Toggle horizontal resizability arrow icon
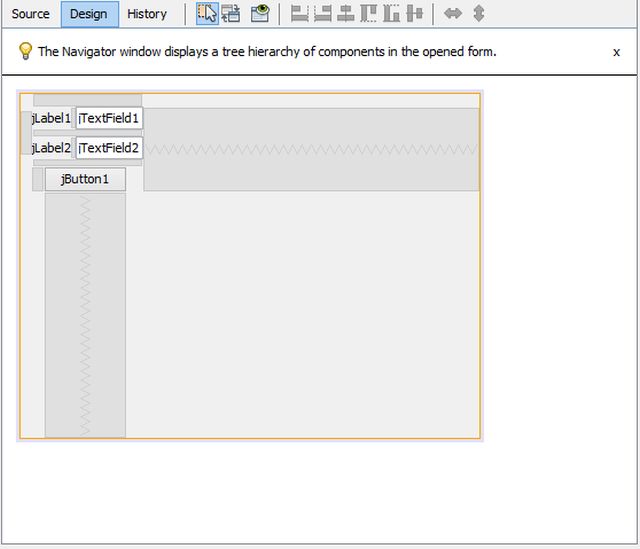 (453, 13)
